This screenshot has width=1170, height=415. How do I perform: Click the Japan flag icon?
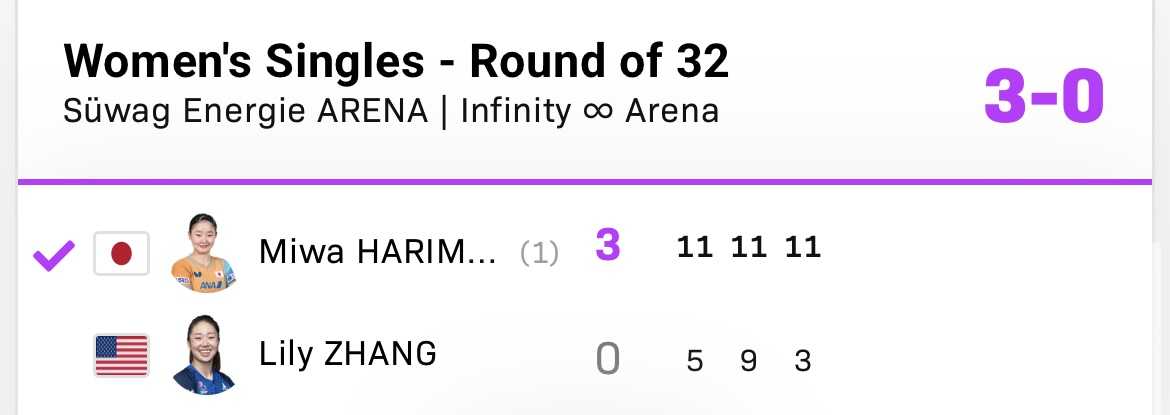pos(121,253)
